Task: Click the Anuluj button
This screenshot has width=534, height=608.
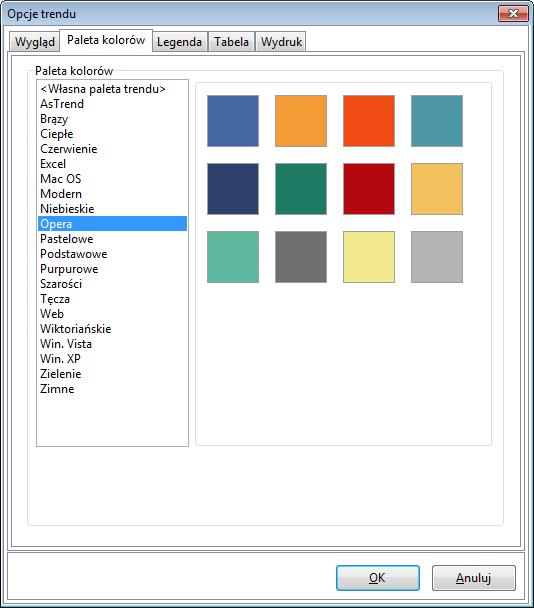Action: pos(474,578)
